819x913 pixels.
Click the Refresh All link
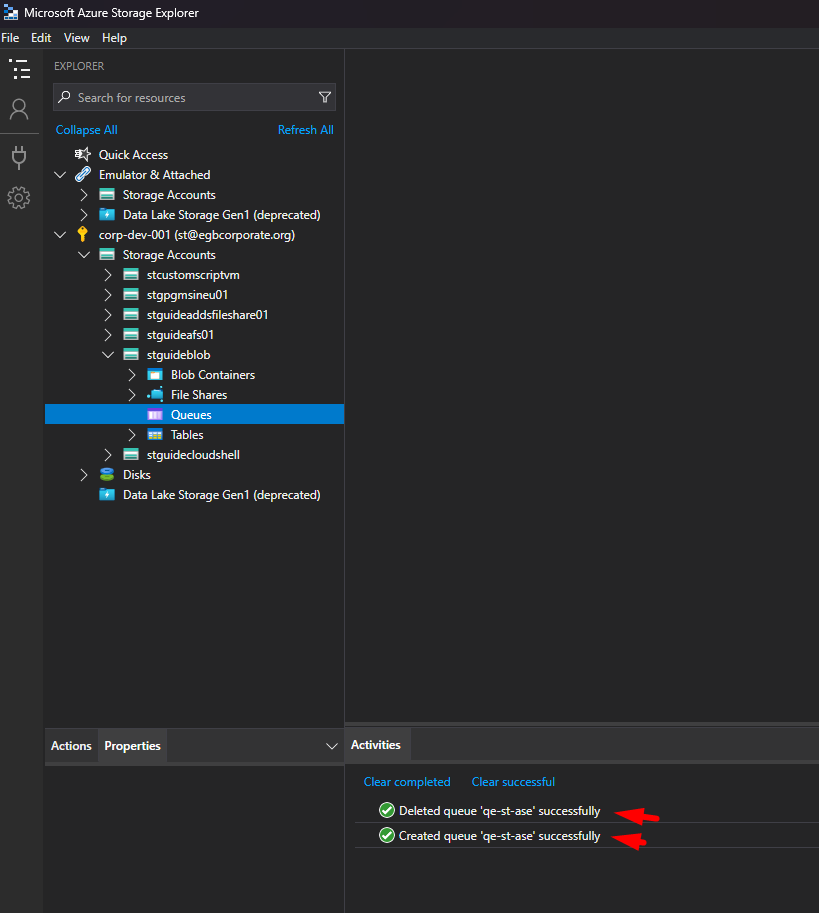click(x=306, y=129)
